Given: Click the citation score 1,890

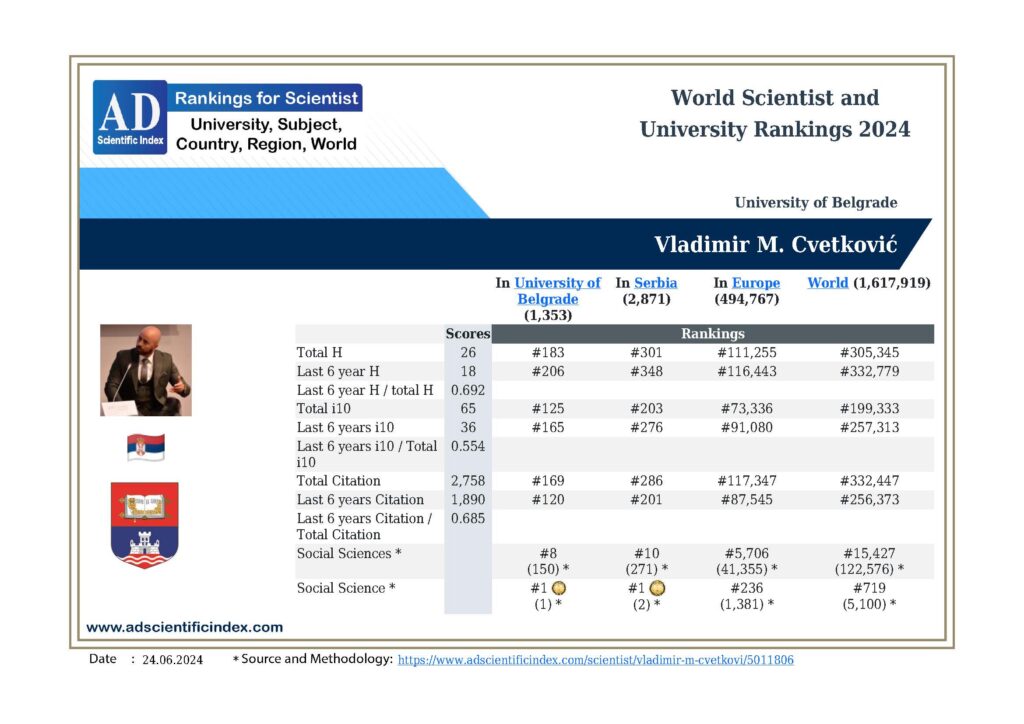Looking at the screenshot, I should 468,500.
